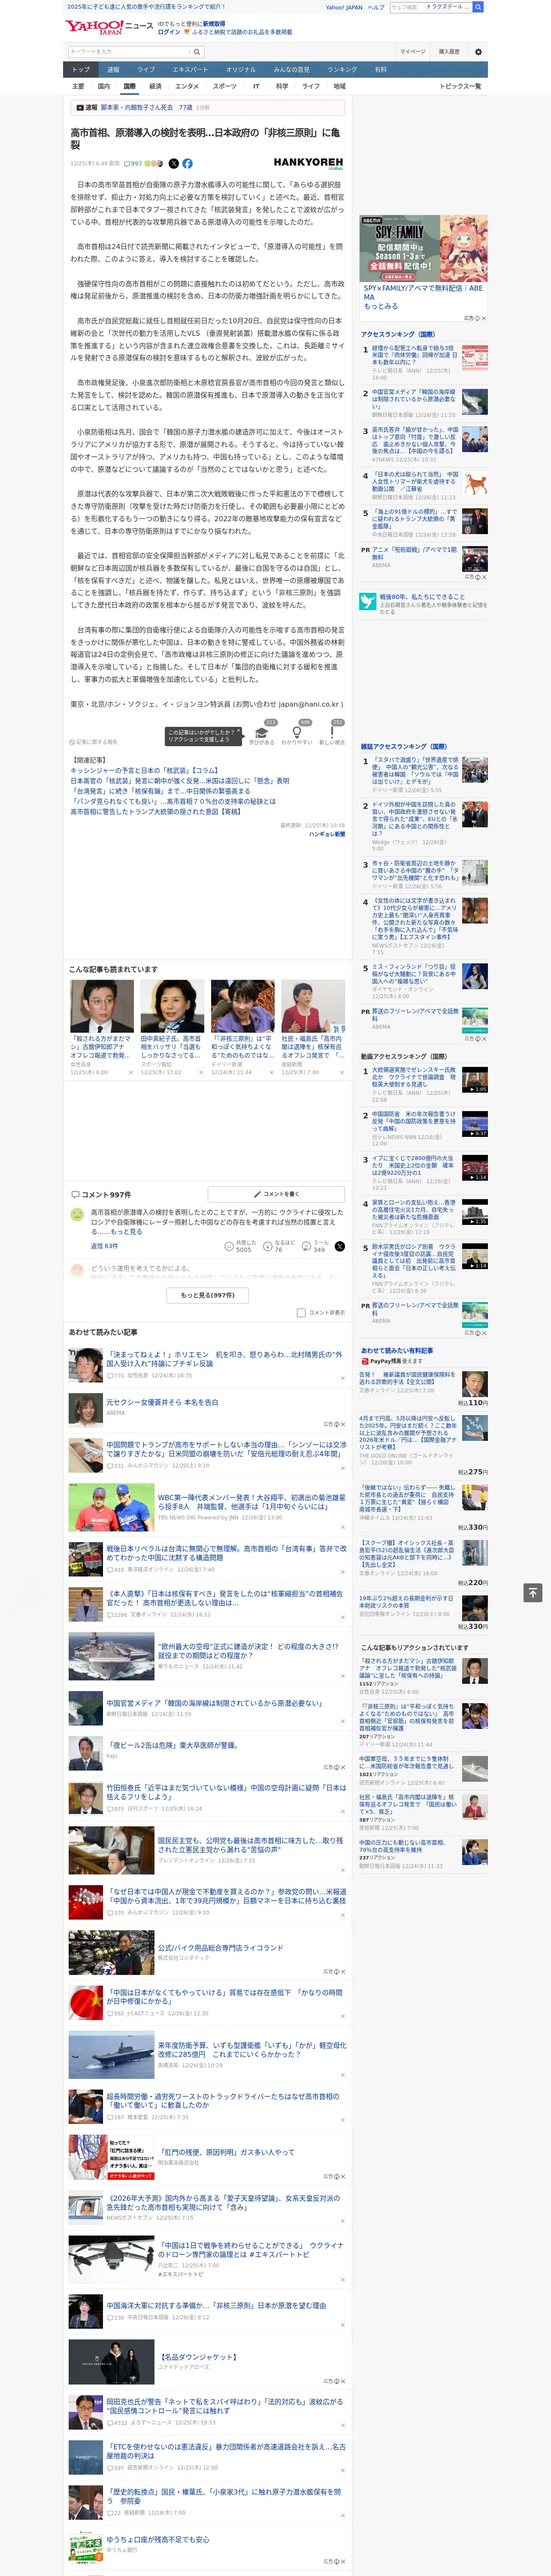Open 元セクシー女優蒼井そら 本名を告白 article
This screenshot has width=551, height=2576.
(162, 1402)
